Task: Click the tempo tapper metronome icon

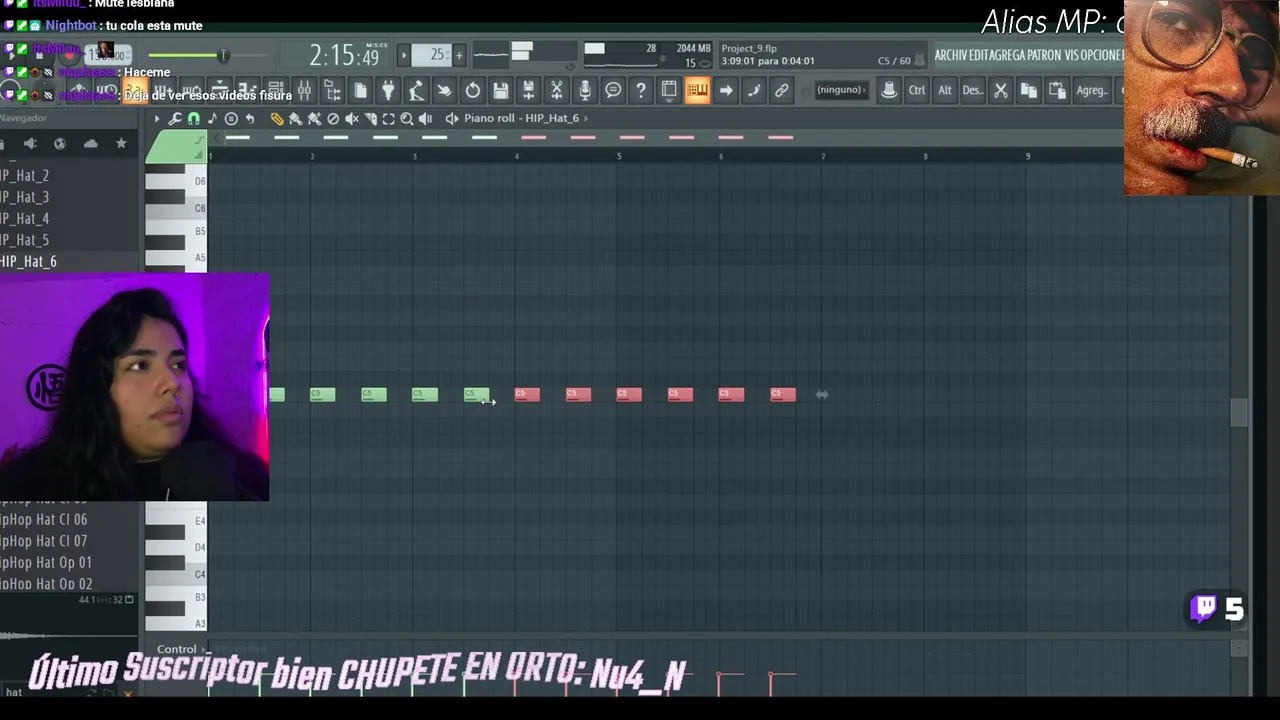Action: point(416,91)
